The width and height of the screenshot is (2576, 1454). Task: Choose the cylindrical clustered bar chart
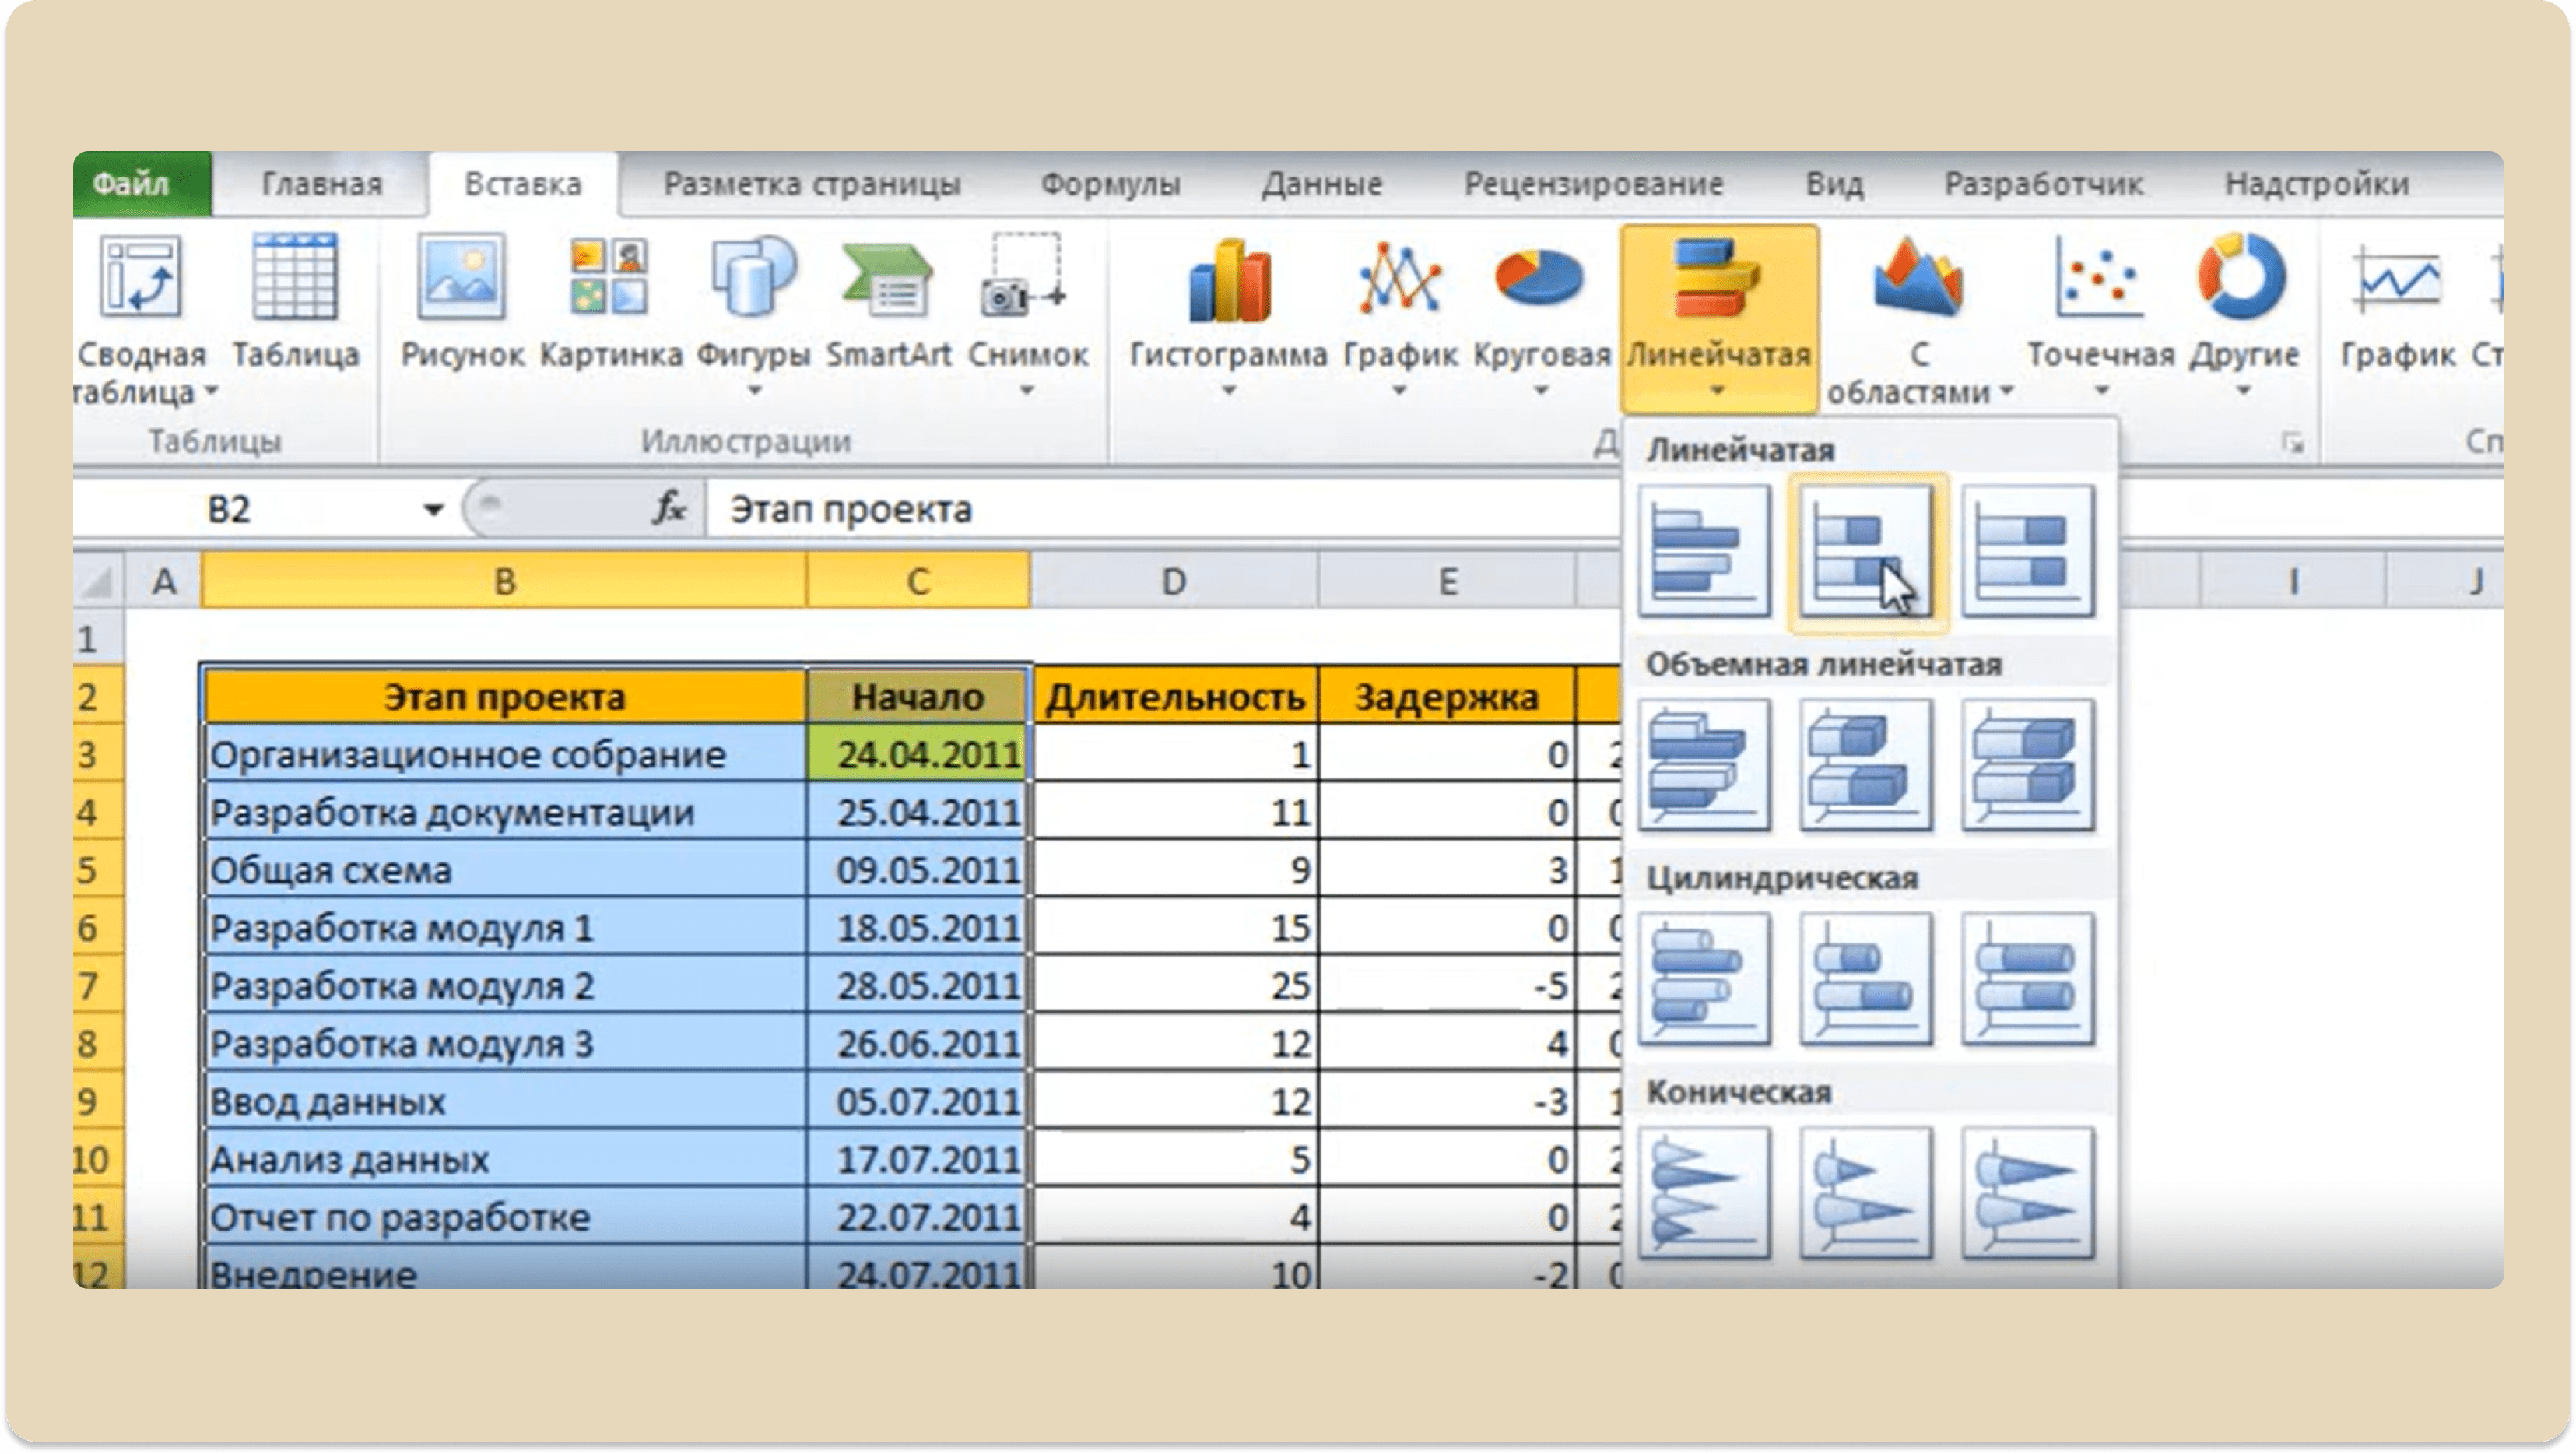pos(1704,979)
